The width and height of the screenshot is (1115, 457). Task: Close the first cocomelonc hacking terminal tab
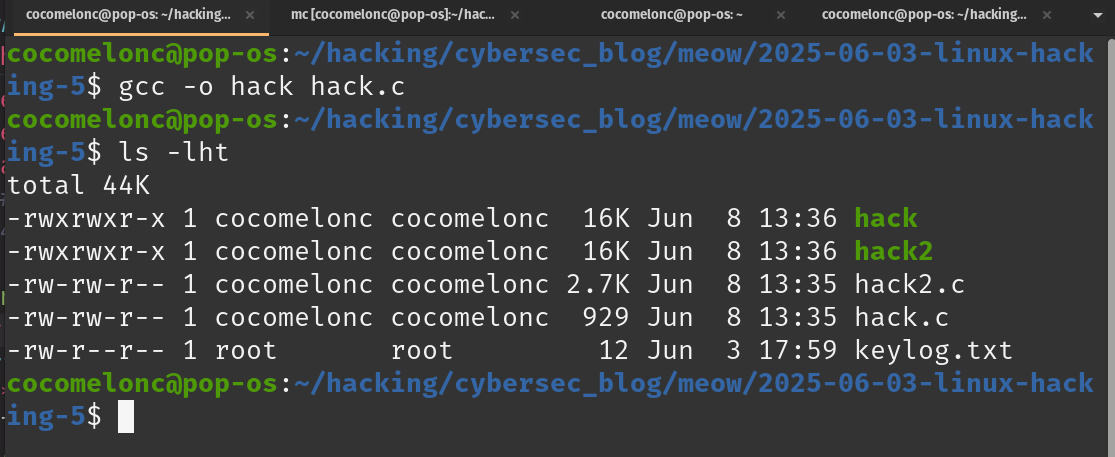click(251, 15)
